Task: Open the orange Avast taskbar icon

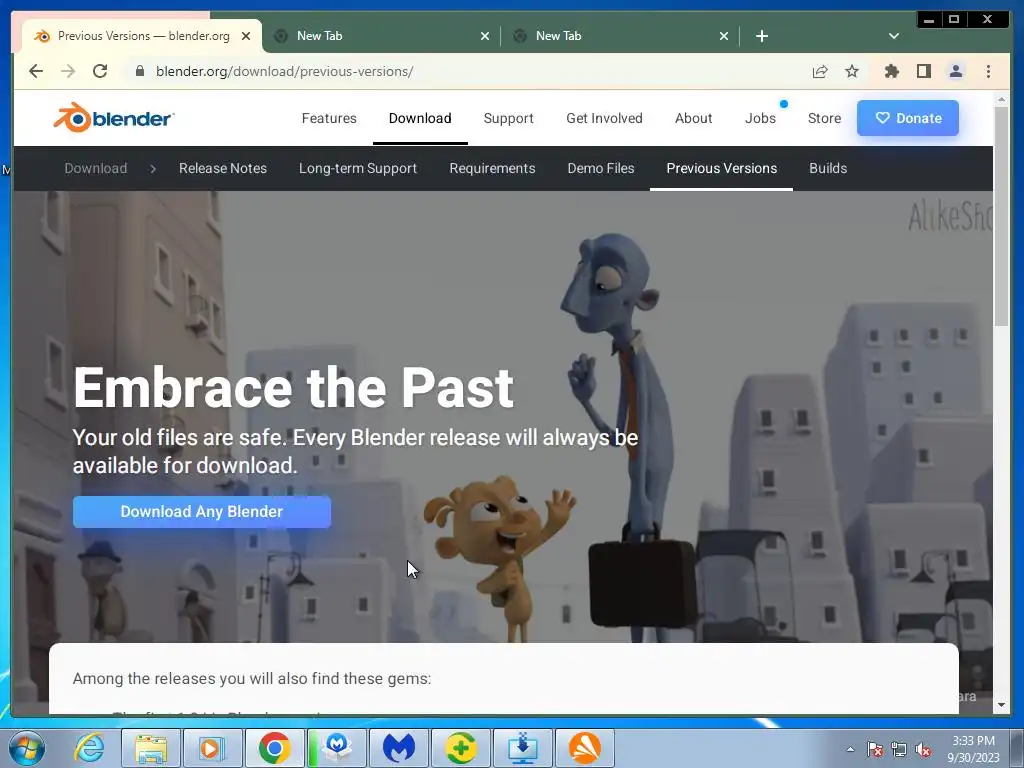Action: tap(585, 748)
